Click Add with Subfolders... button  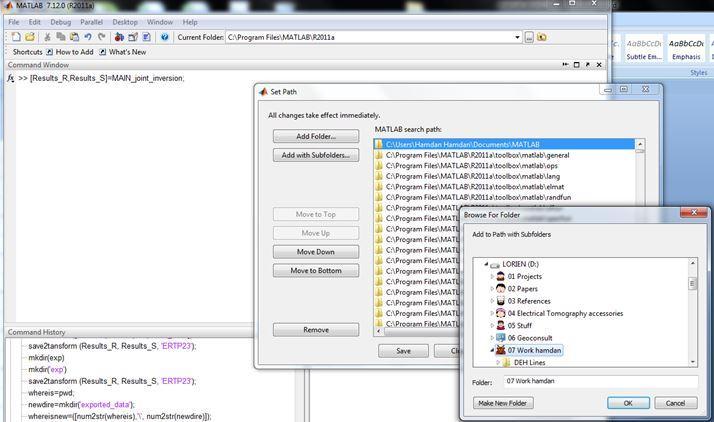click(x=316, y=155)
